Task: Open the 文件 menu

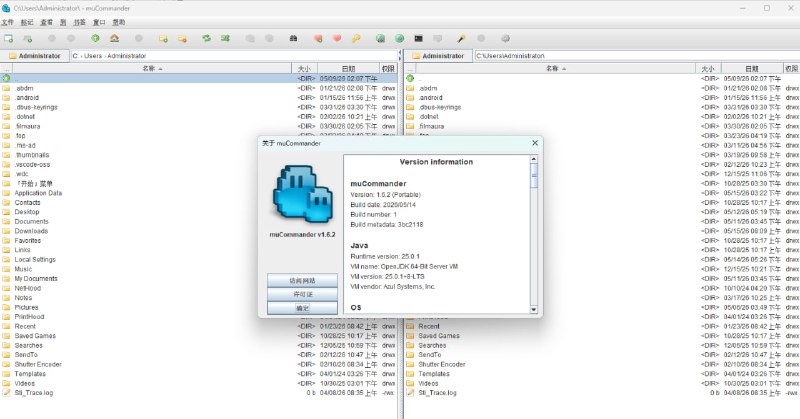Action: (x=7, y=22)
